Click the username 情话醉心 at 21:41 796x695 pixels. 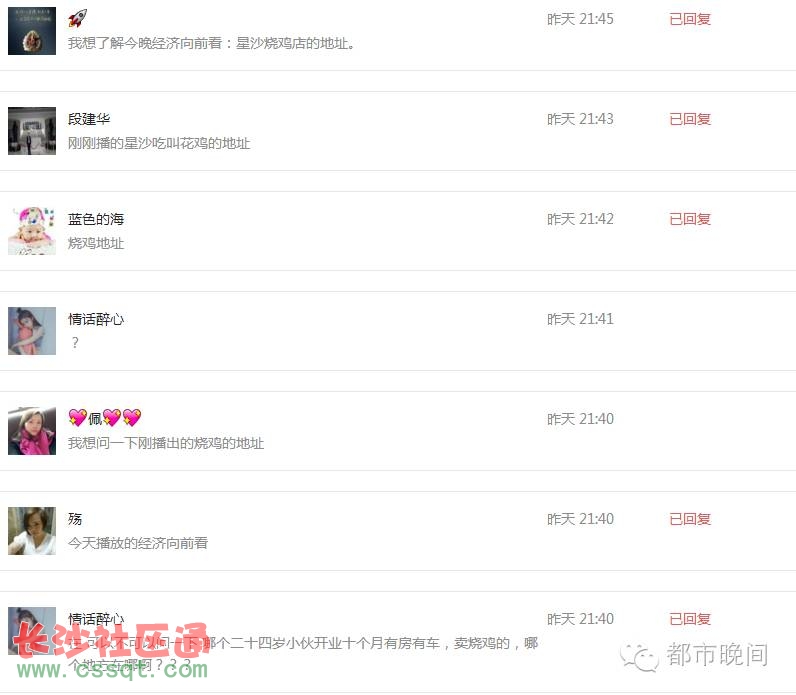click(96, 319)
